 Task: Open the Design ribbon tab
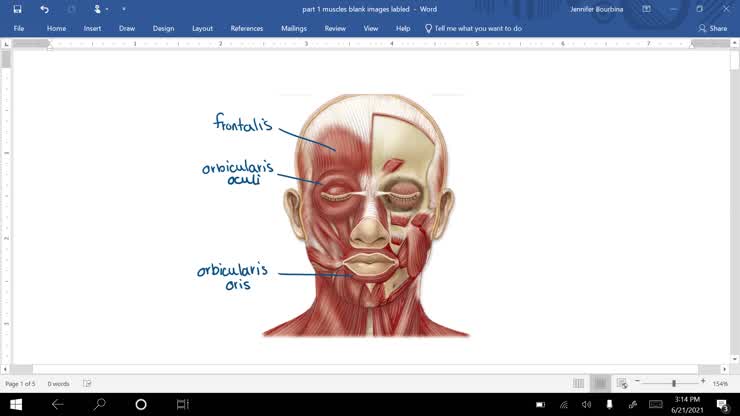pyautogui.click(x=163, y=28)
